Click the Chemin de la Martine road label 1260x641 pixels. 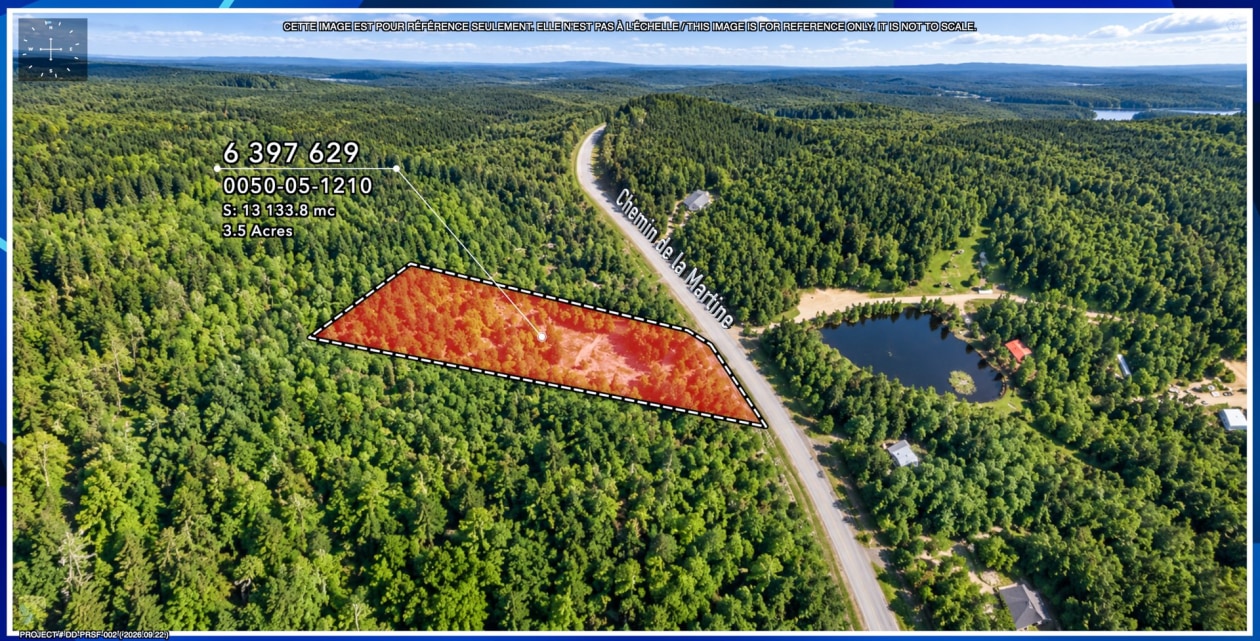pos(674,257)
